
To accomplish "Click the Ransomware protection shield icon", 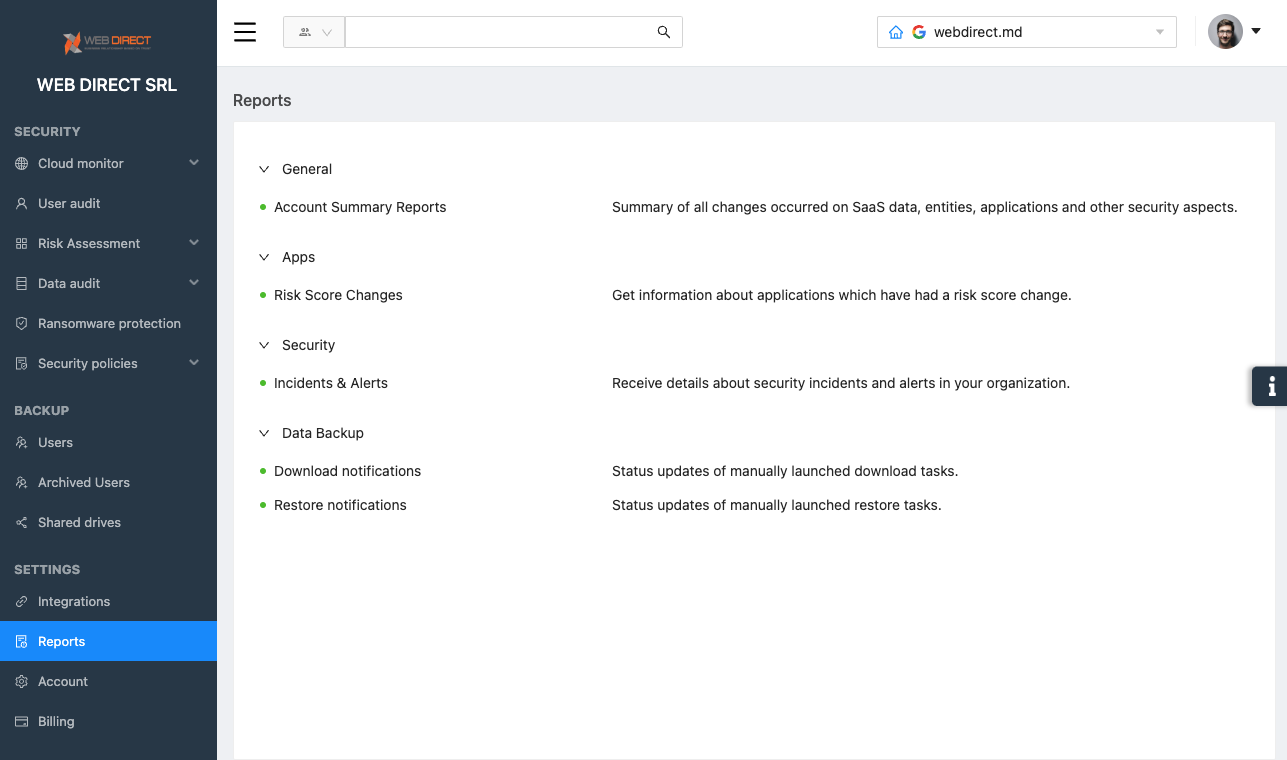I will (22, 323).
